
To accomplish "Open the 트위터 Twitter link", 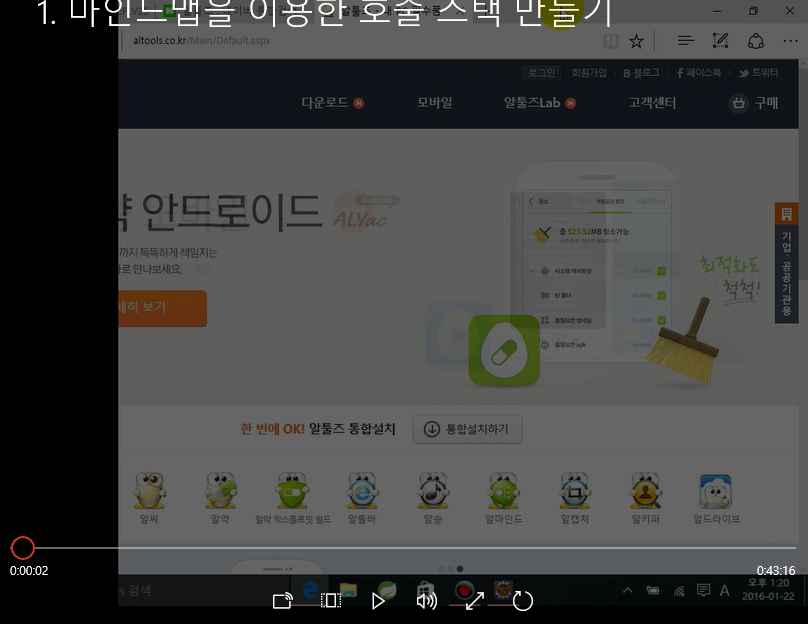I will click(x=759, y=73).
